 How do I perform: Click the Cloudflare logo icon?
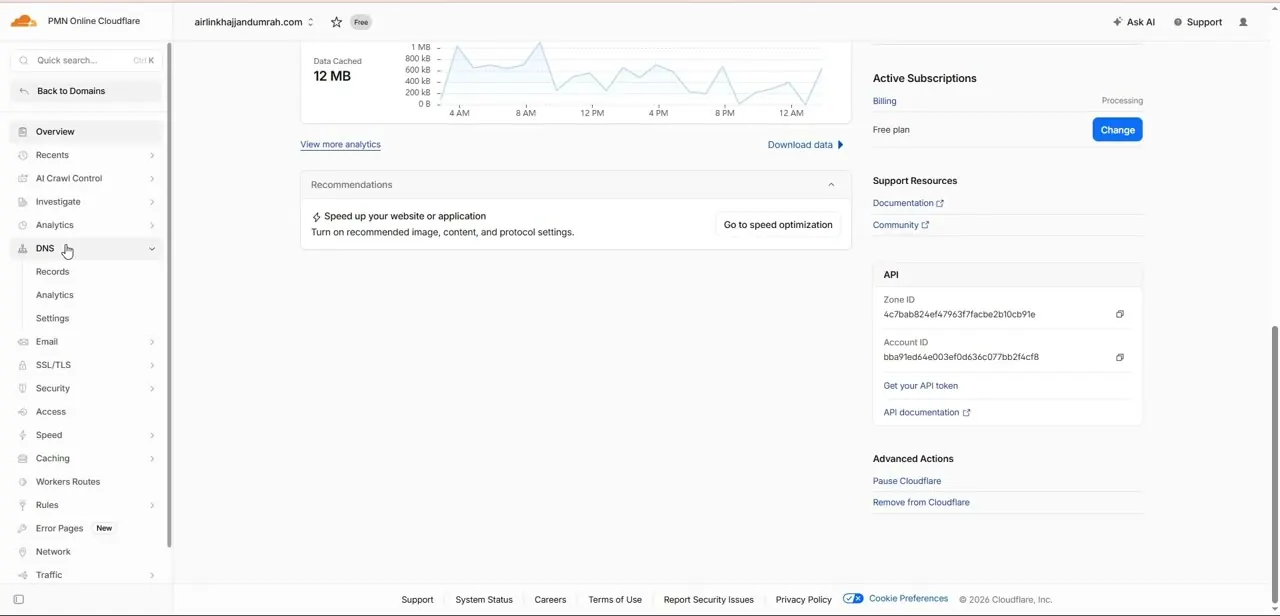coord(24,21)
